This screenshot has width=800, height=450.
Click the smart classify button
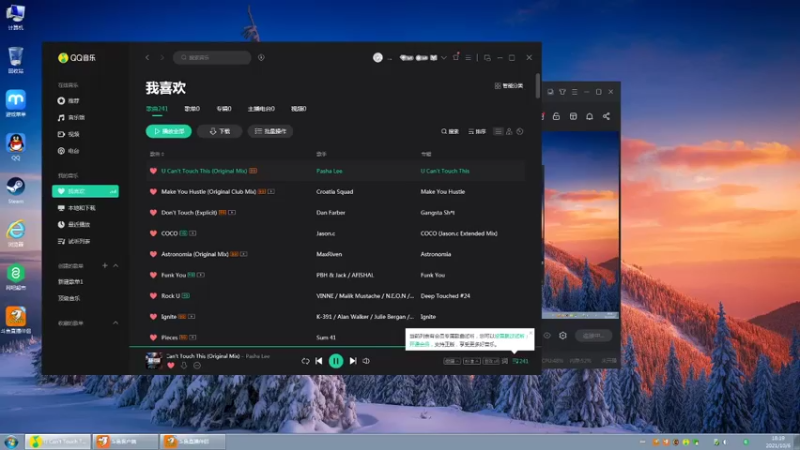click(509, 86)
